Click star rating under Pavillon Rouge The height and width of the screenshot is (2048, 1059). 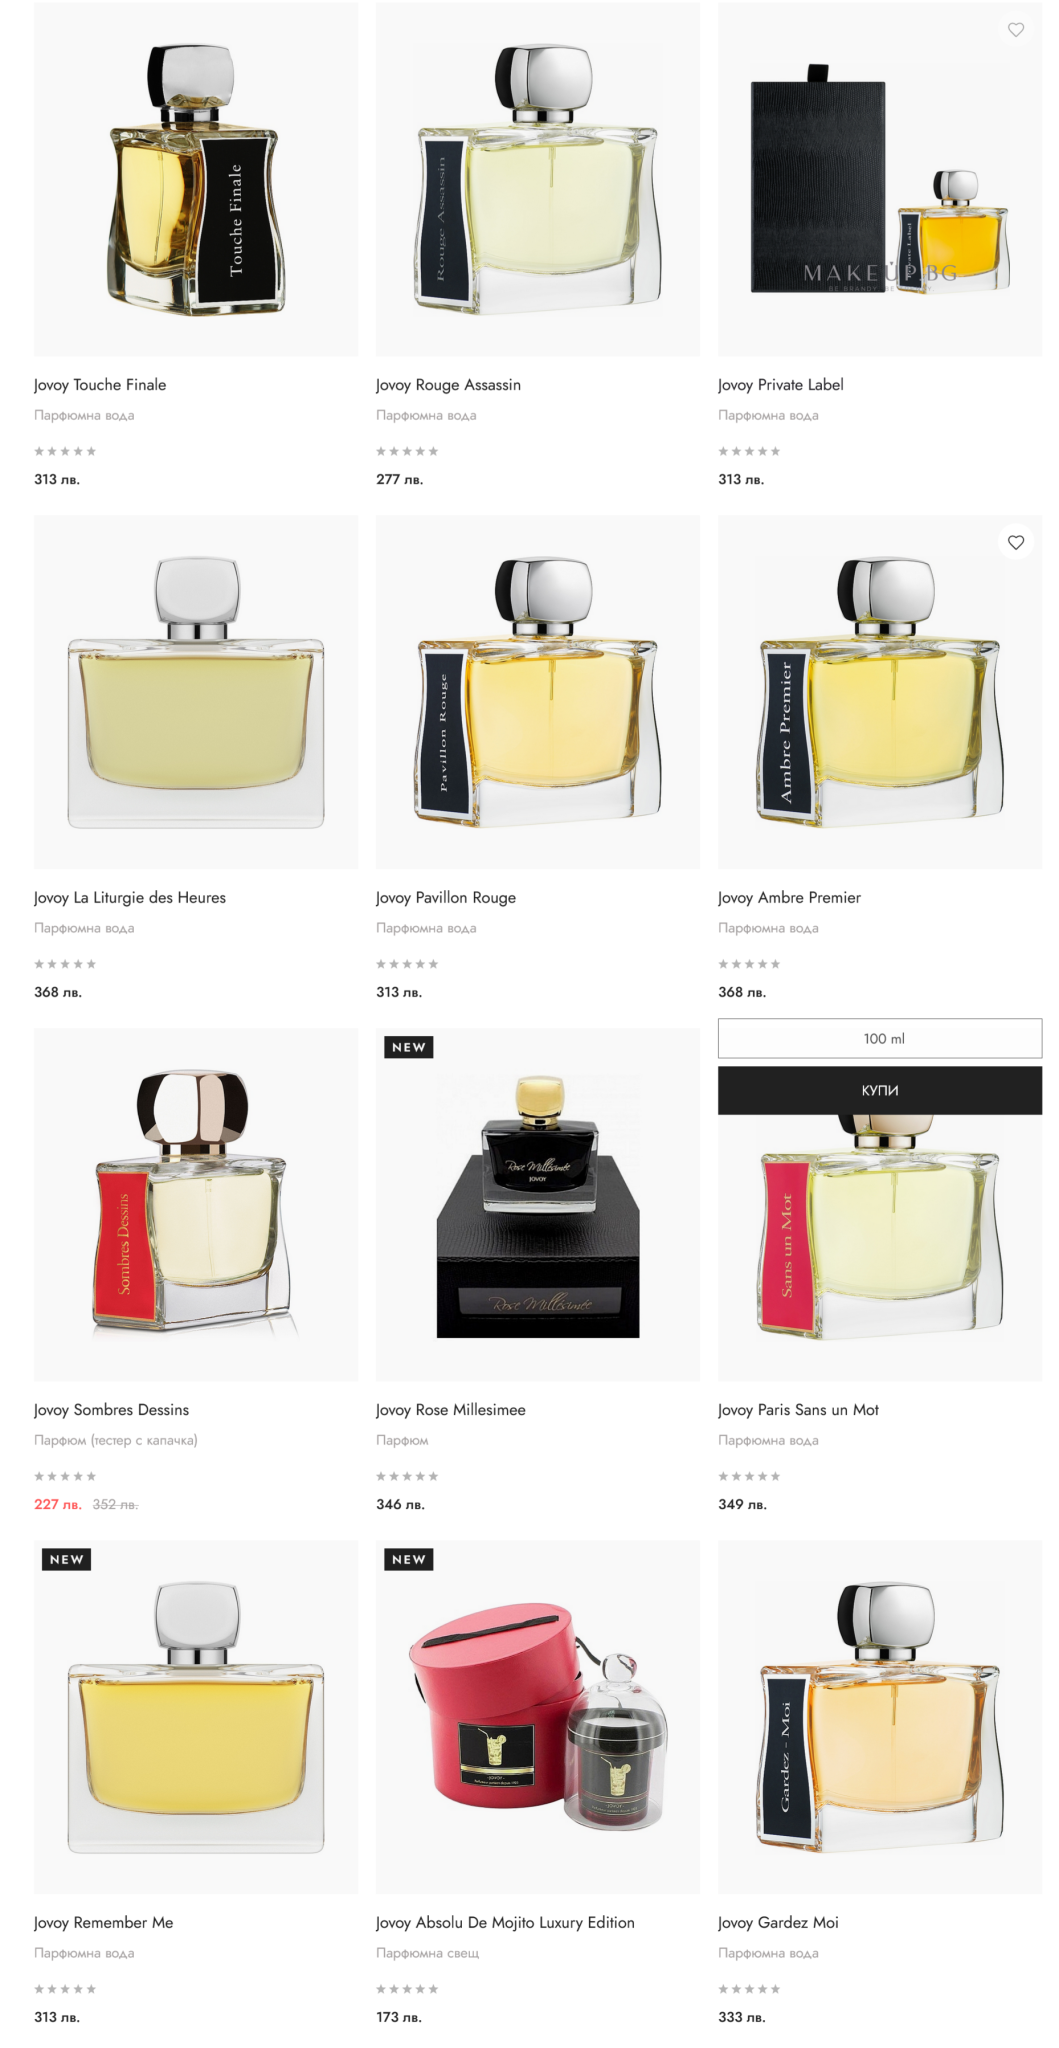point(407,964)
